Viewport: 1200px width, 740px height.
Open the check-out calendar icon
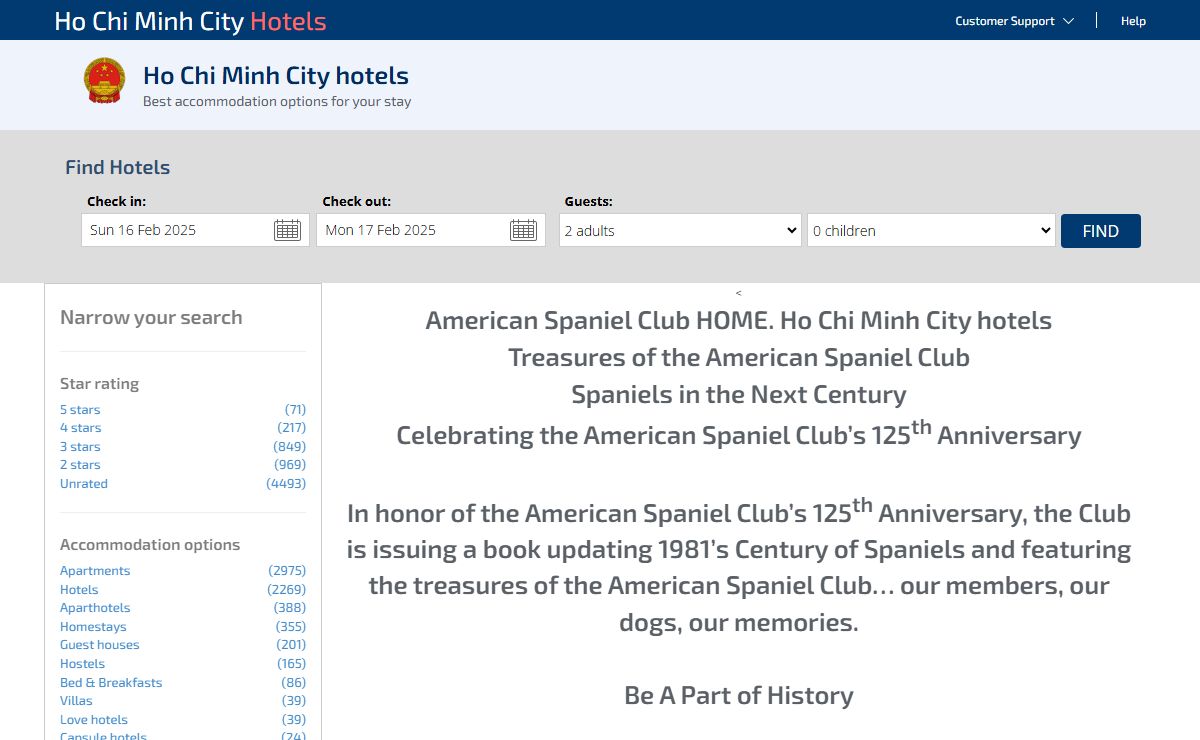[523, 230]
